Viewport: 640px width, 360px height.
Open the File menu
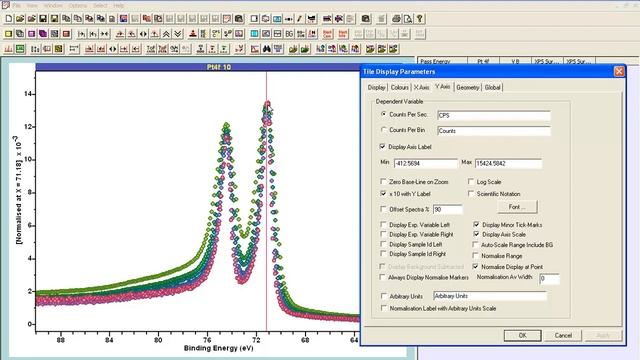(17, 6)
